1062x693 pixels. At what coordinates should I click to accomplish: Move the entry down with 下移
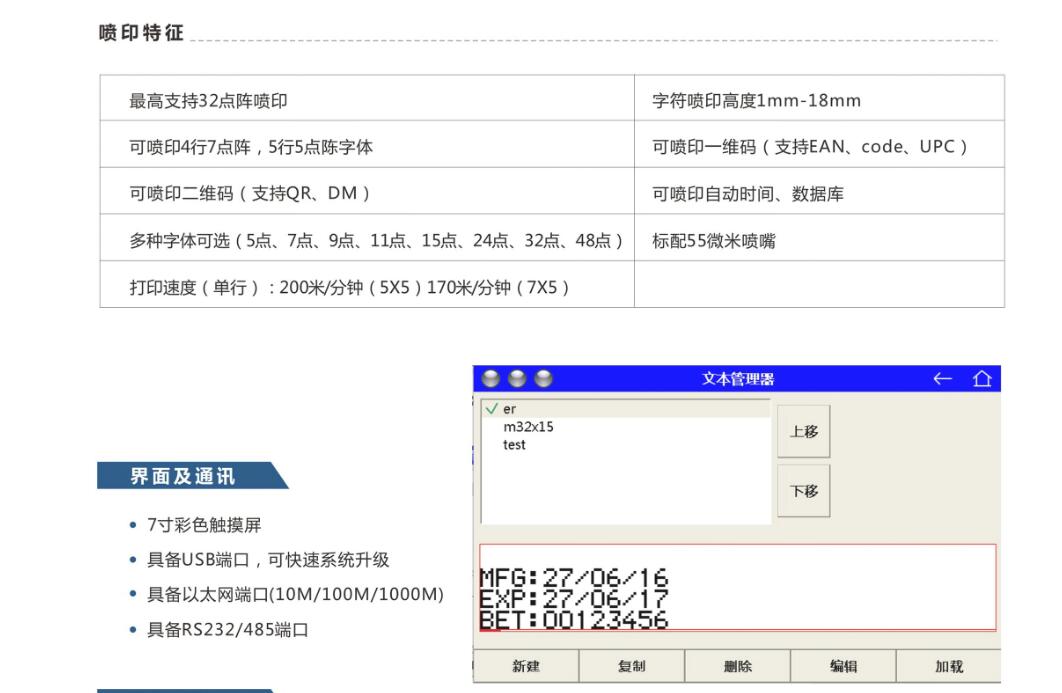803,491
